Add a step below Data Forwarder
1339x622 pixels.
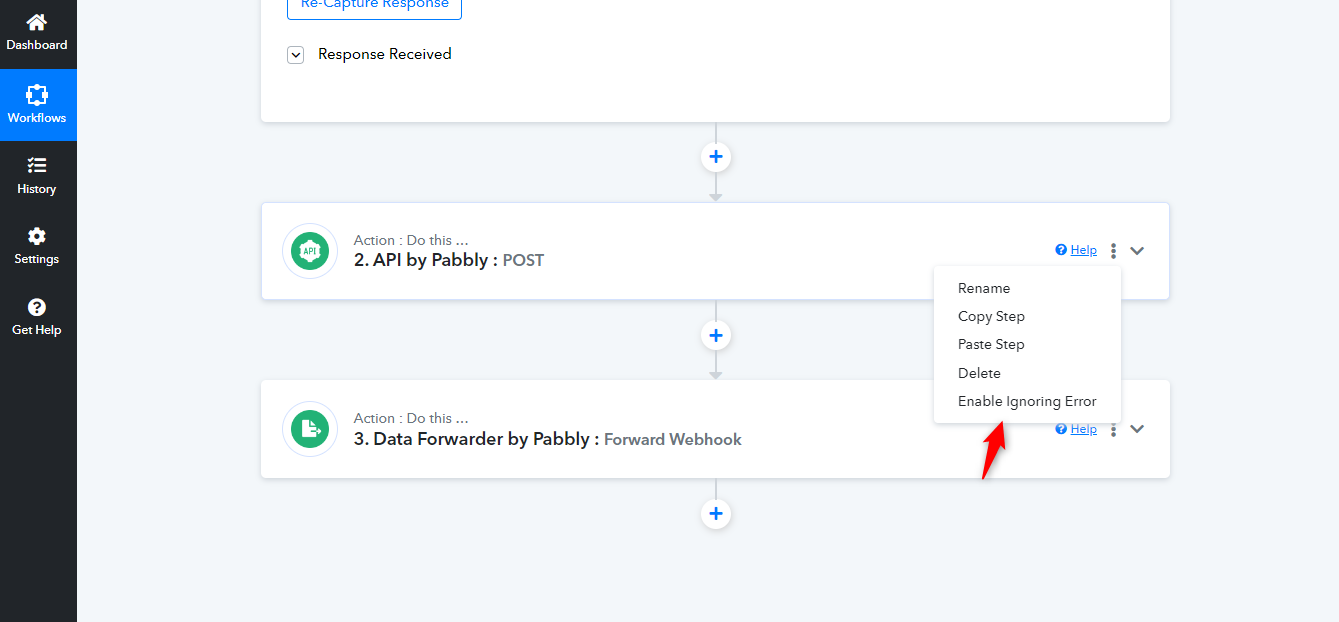point(716,514)
